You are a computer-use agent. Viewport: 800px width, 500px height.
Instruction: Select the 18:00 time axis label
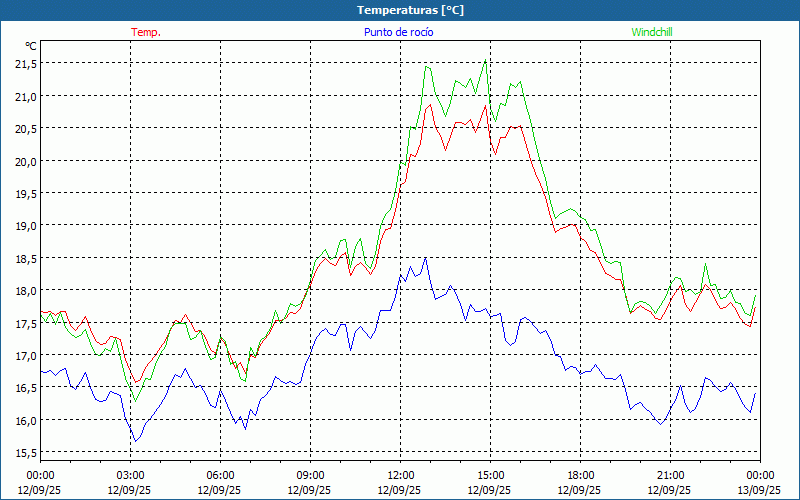[580, 475]
